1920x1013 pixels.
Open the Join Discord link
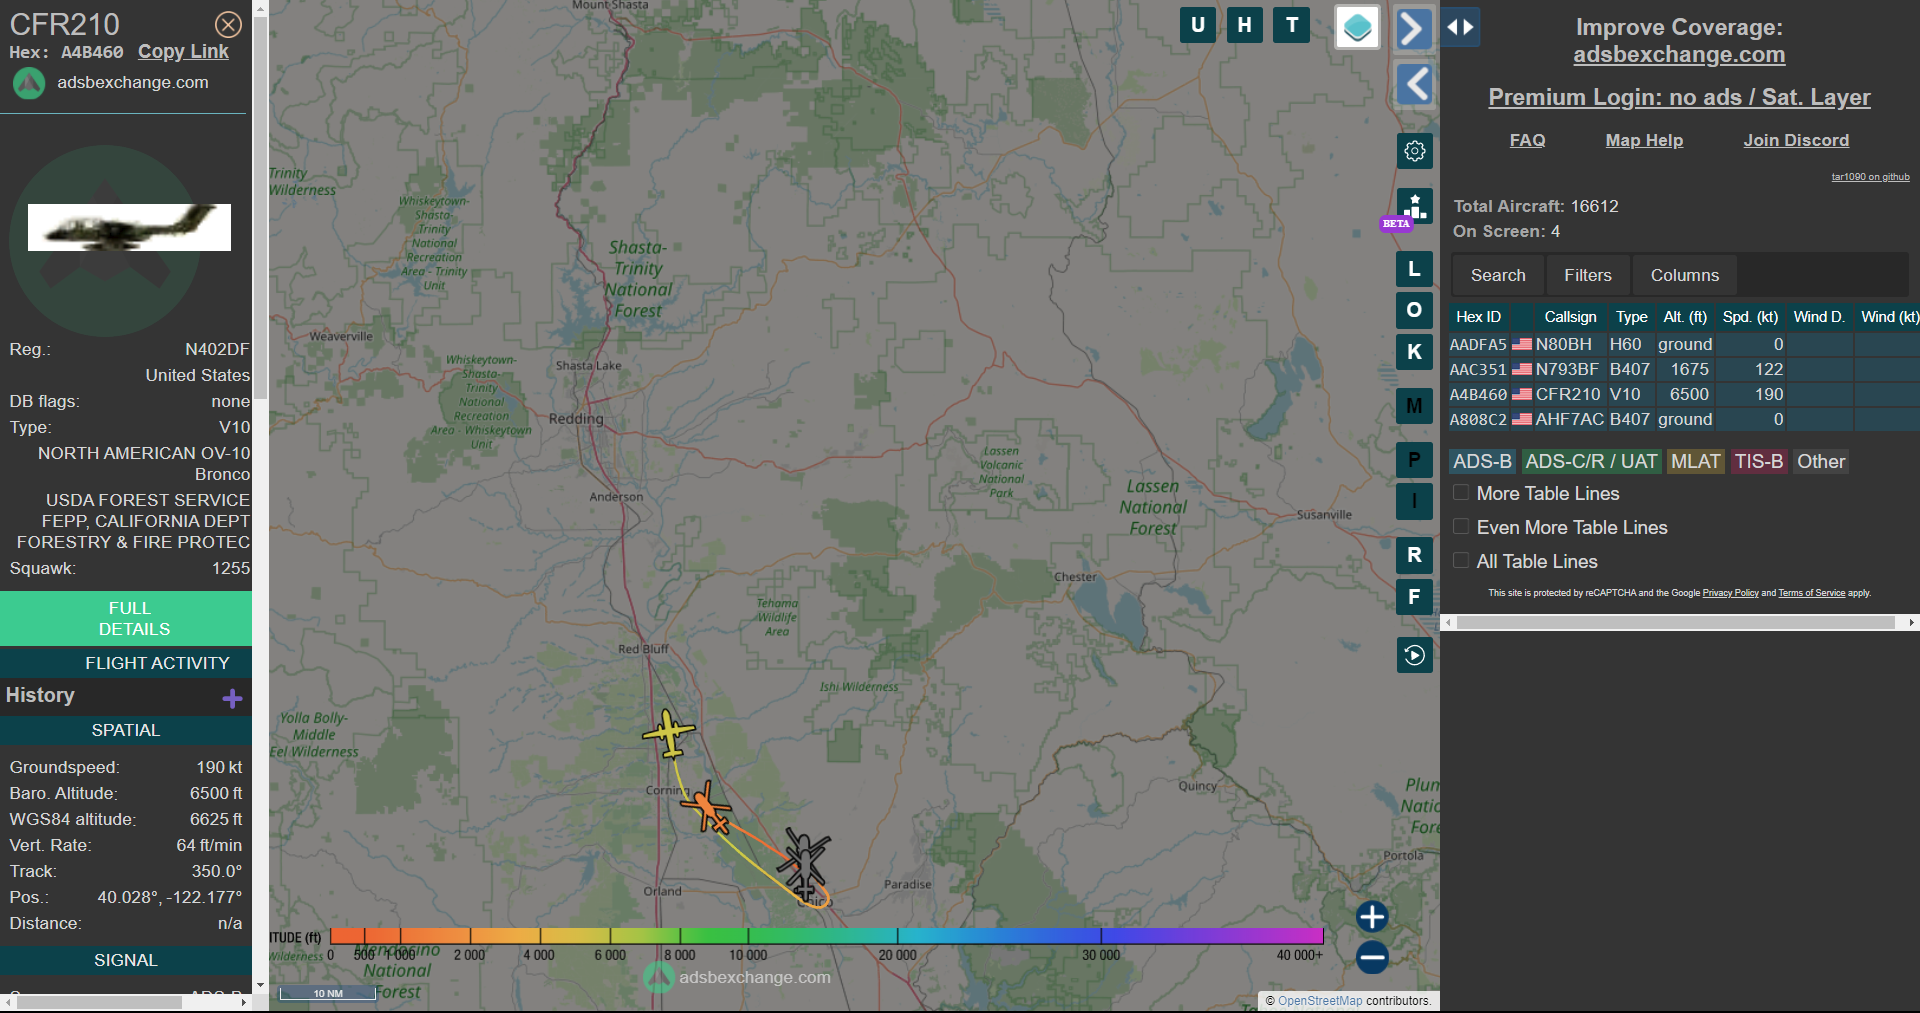point(1796,140)
